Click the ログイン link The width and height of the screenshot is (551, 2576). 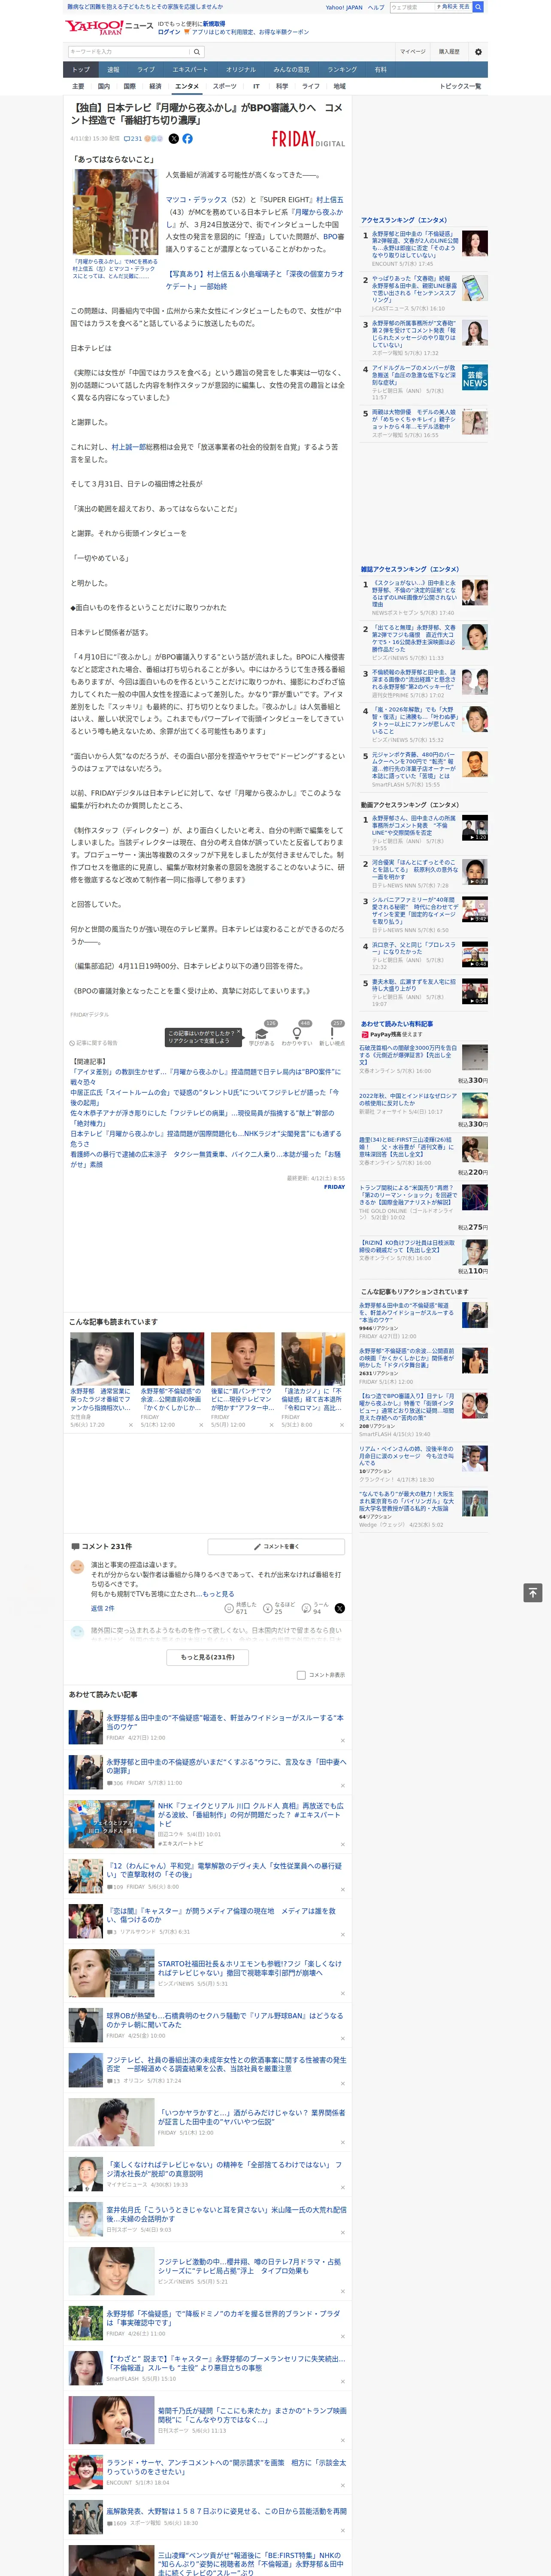169,32
